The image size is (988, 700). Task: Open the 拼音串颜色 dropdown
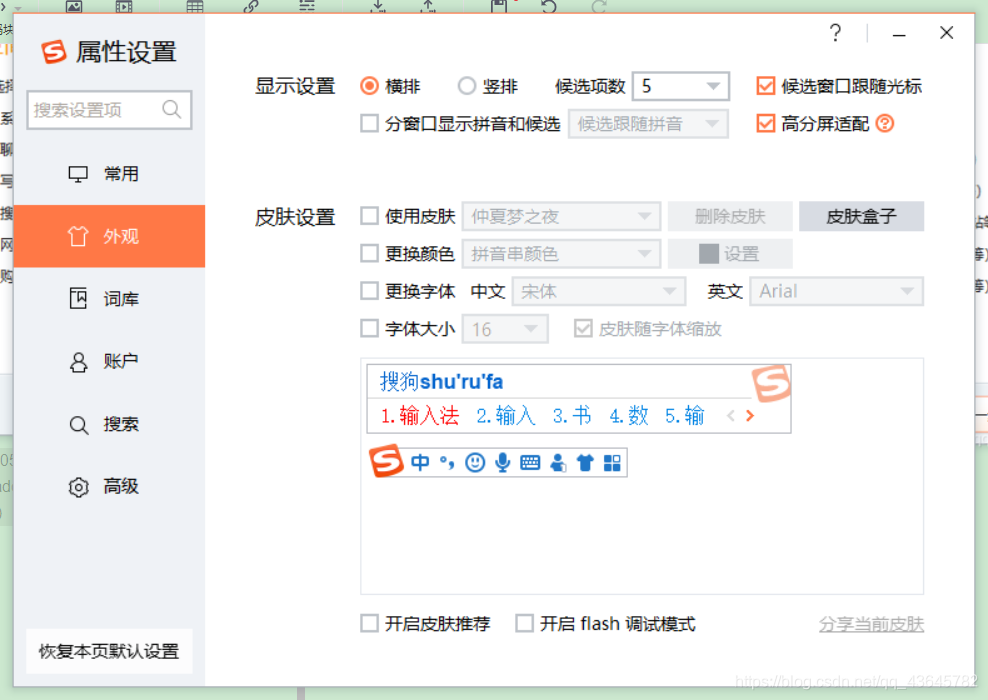561,254
